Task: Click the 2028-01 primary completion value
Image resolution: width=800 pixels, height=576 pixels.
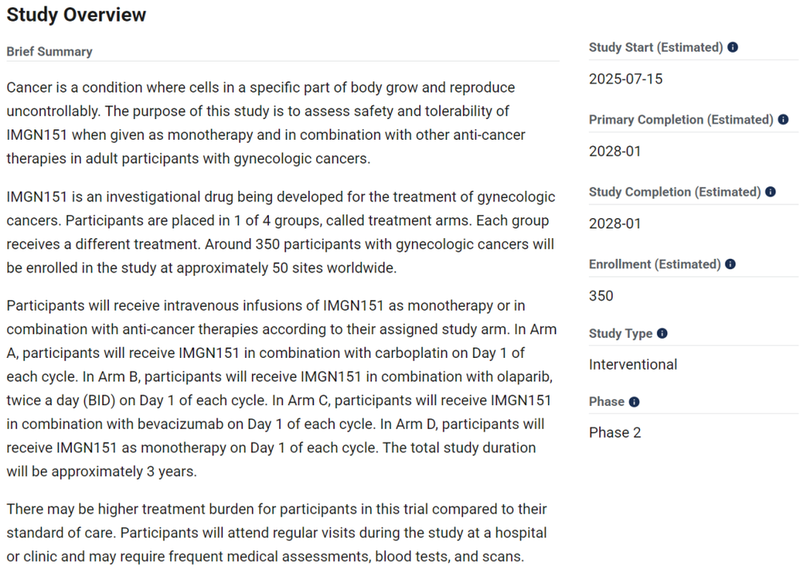Action: coord(615,152)
